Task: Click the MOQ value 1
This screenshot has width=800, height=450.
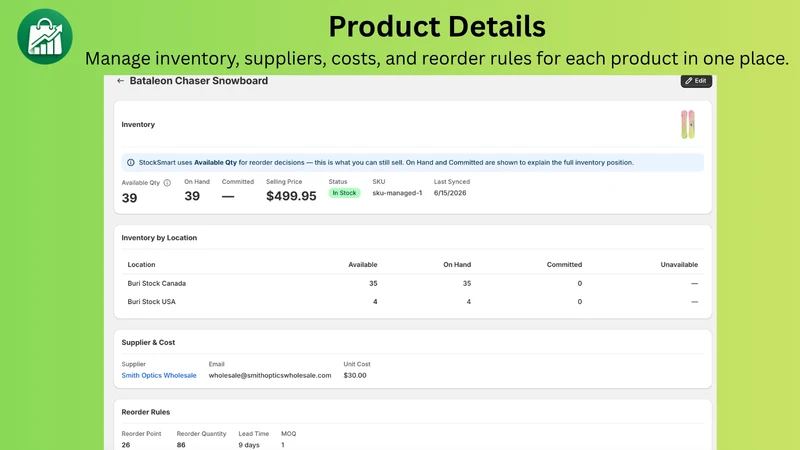Action: tap(283, 445)
